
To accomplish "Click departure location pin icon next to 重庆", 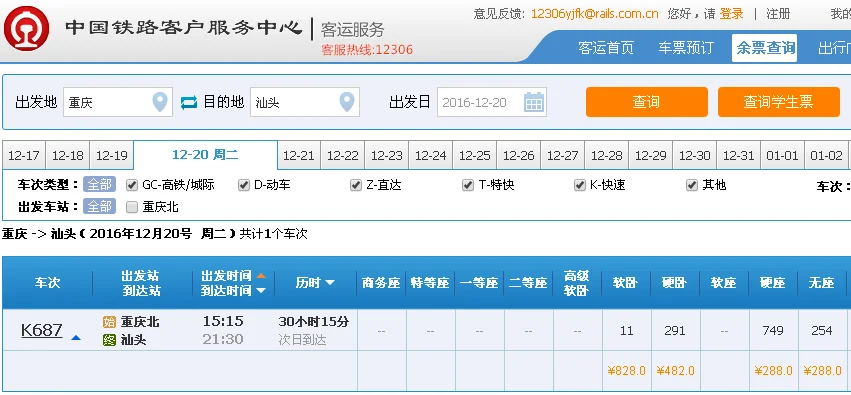I will [x=160, y=101].
